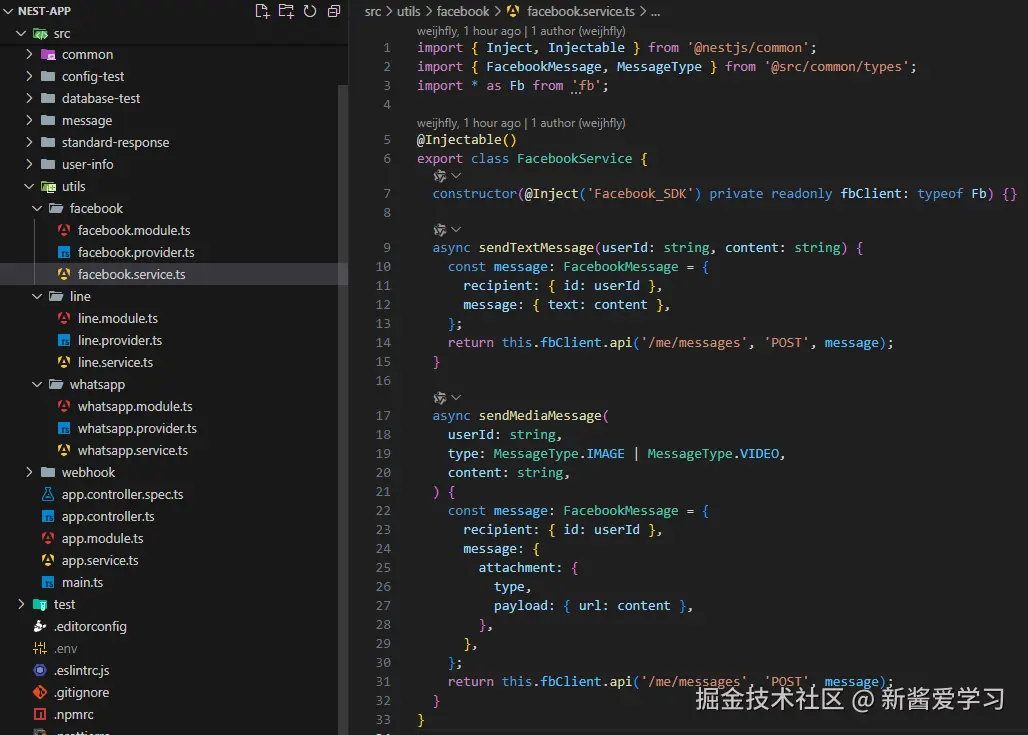Viewport: 1028px width, 735px height.
Task: Expand the standard-response folder
Action: [29, 142]
